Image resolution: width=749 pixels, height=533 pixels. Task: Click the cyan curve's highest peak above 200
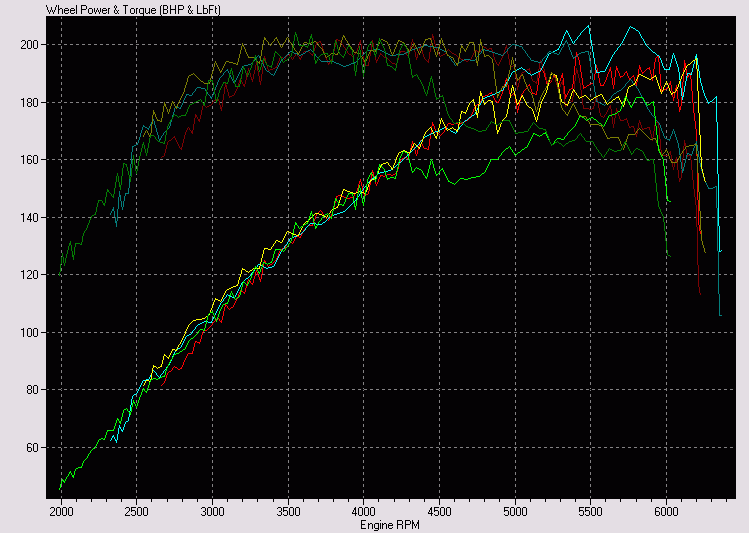[630, 27]
